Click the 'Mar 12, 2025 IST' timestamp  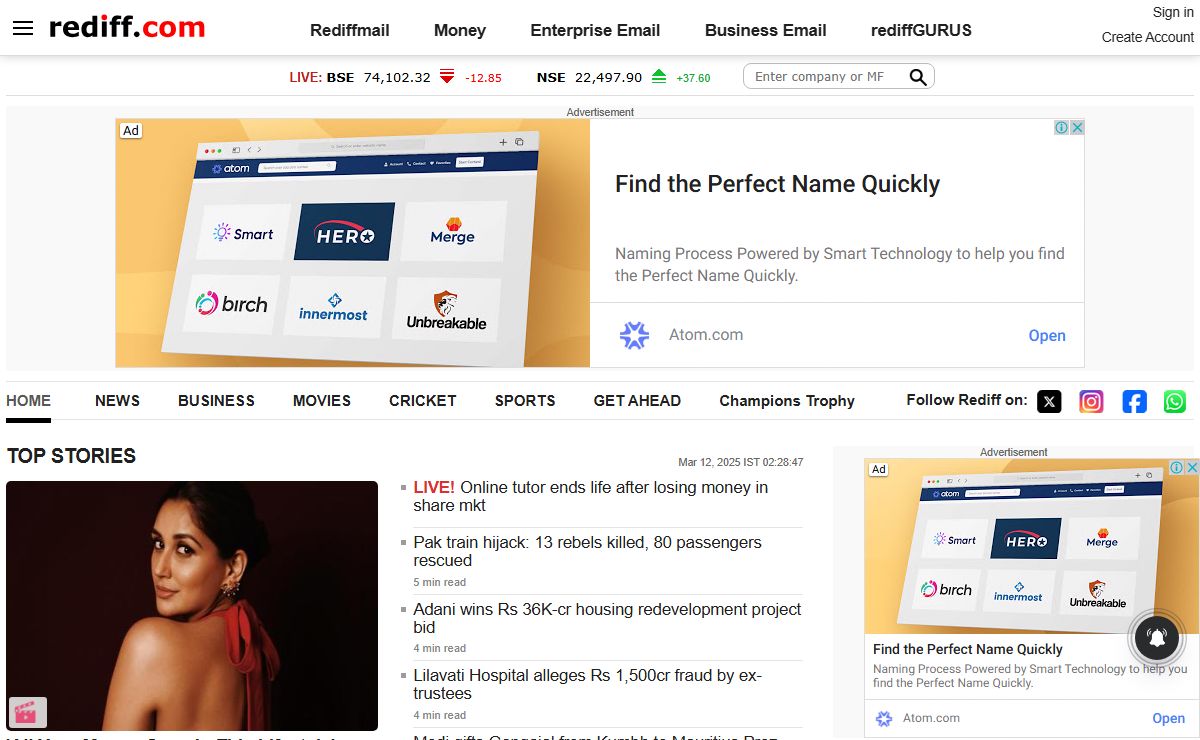pyautogui.click(x=740, y=462)
